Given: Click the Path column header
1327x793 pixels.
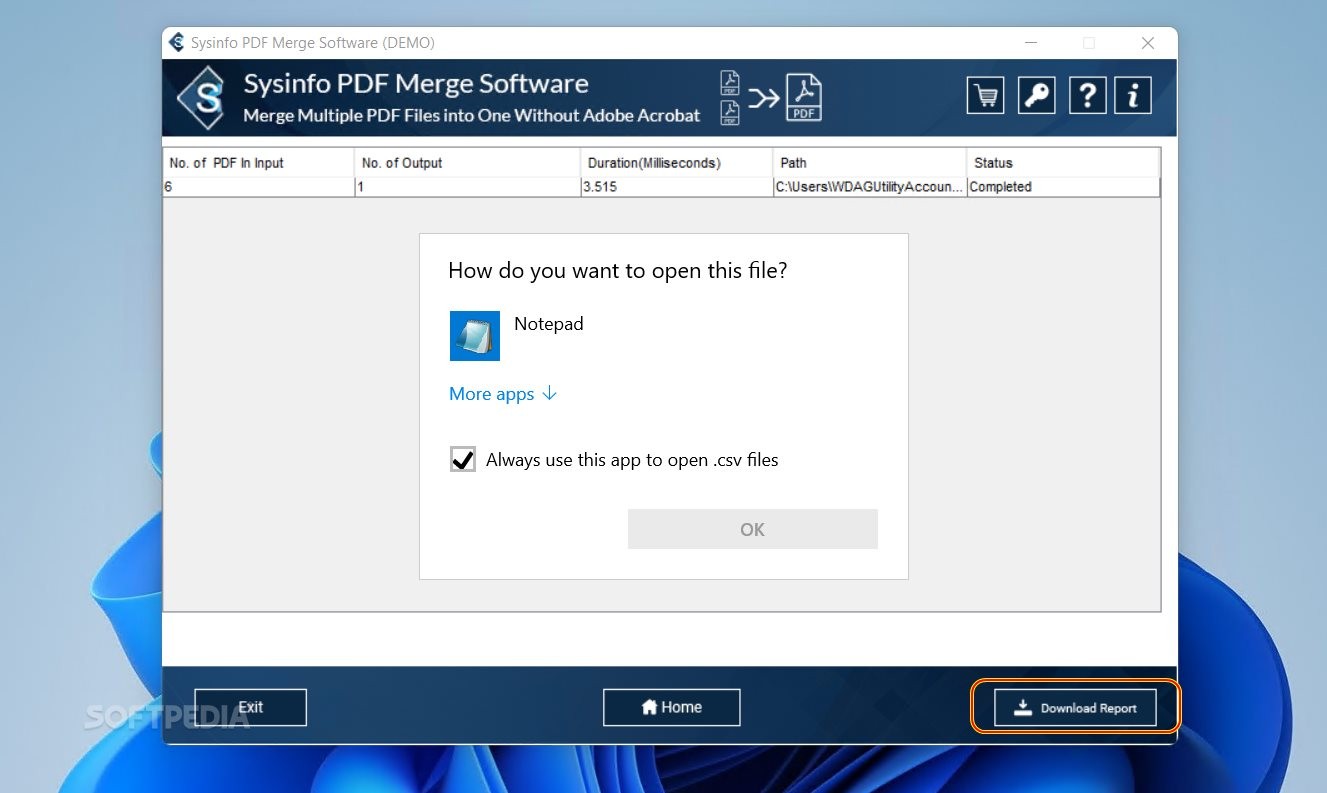Looking at the screenshot, I should pyautogui.click(x=870, y=163).
